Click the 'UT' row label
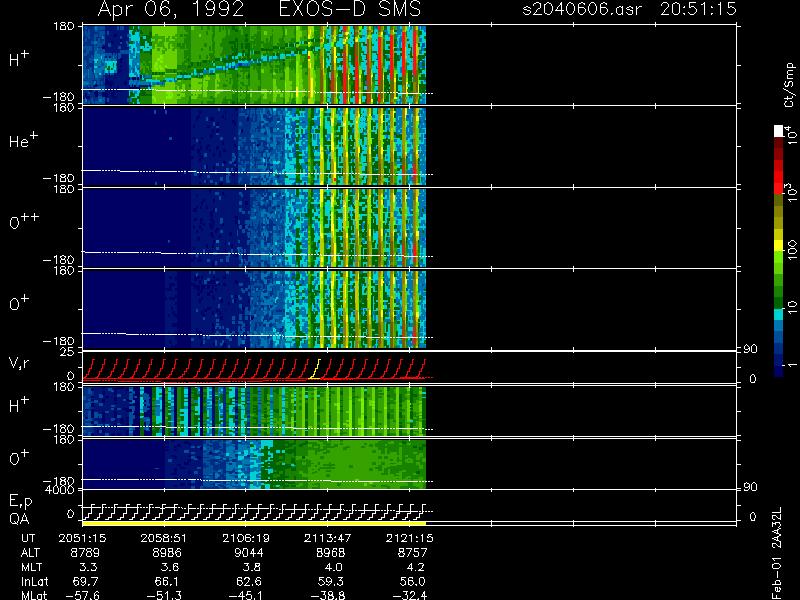The image size is (800, 600). pyautogui.click(x=29, y=538)
